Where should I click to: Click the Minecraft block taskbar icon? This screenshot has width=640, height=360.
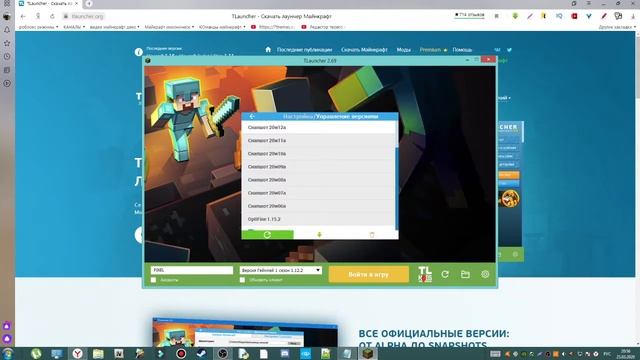368,353
